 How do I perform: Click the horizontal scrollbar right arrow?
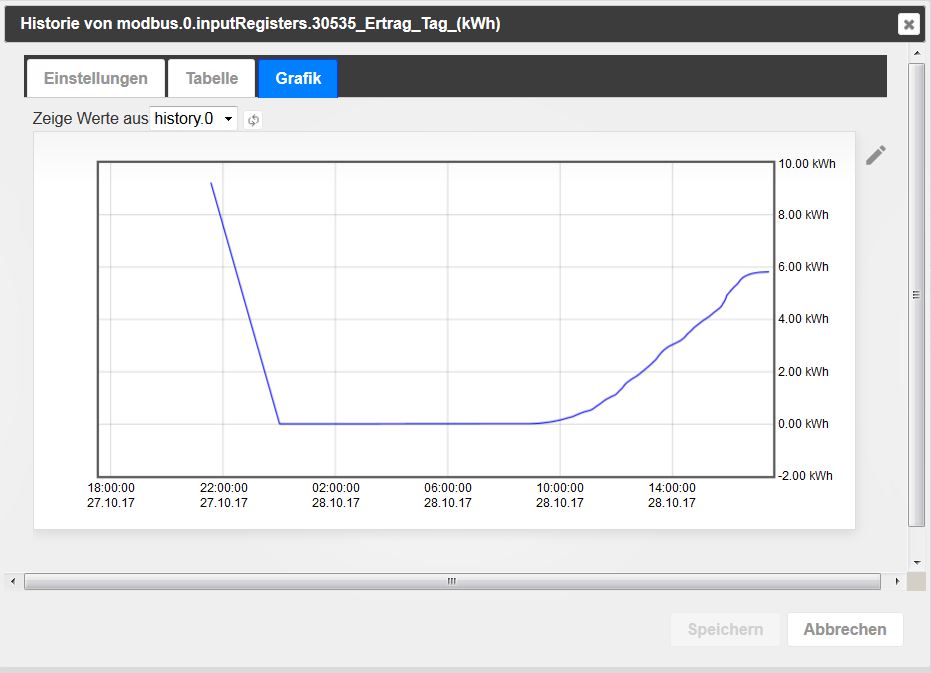coord(897,581)
